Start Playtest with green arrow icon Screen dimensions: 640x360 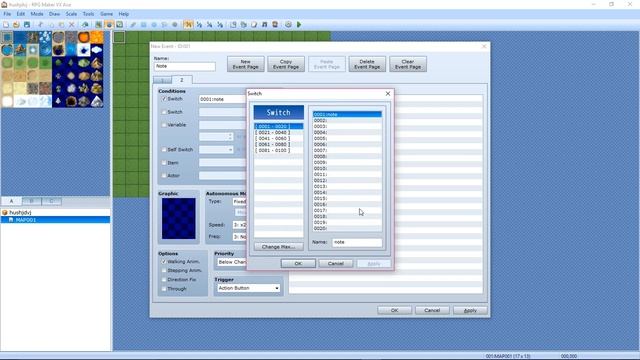pyautogui.click(x=299, y=25)
